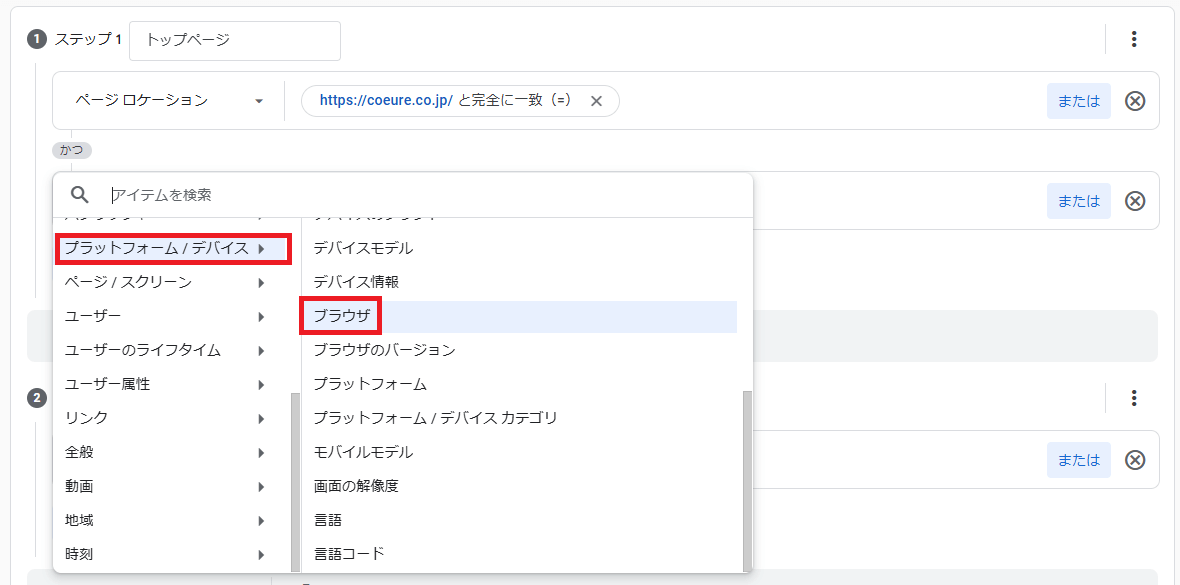
Task: Open Step 1 three-dot options menu
Action: coord(1134,40)
